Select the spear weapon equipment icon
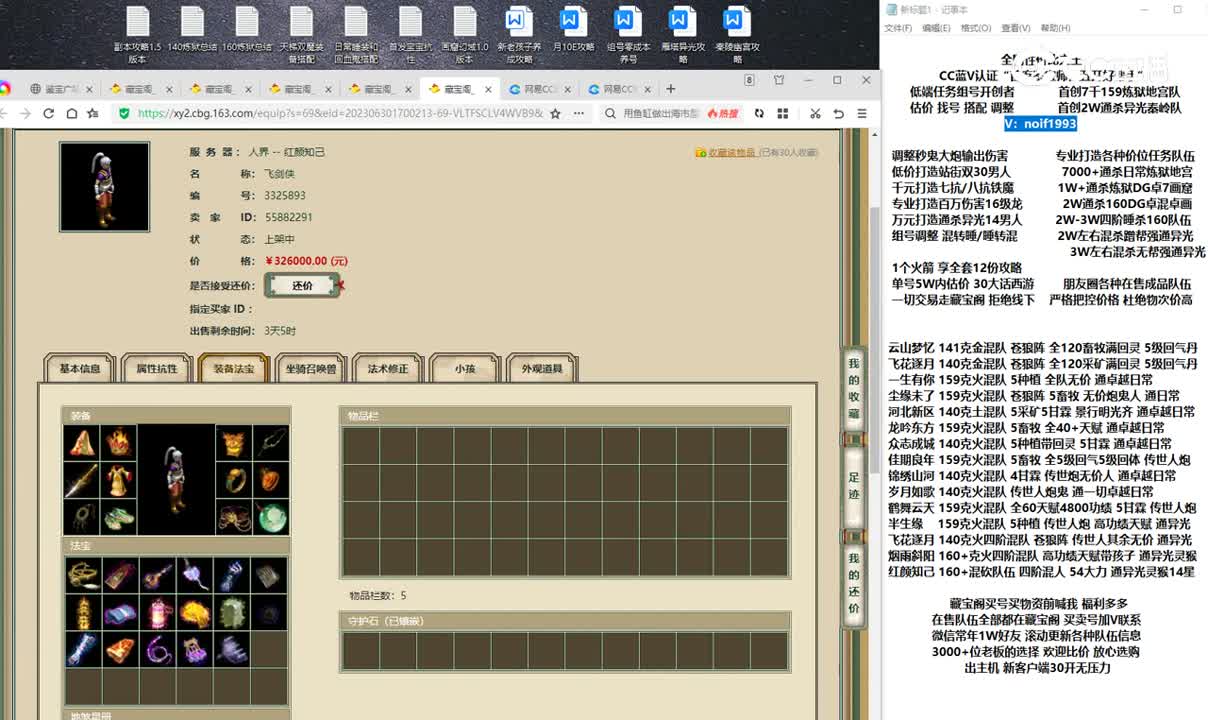The height and width of the screenshot is (720, 1208). [x=82, y=480]
